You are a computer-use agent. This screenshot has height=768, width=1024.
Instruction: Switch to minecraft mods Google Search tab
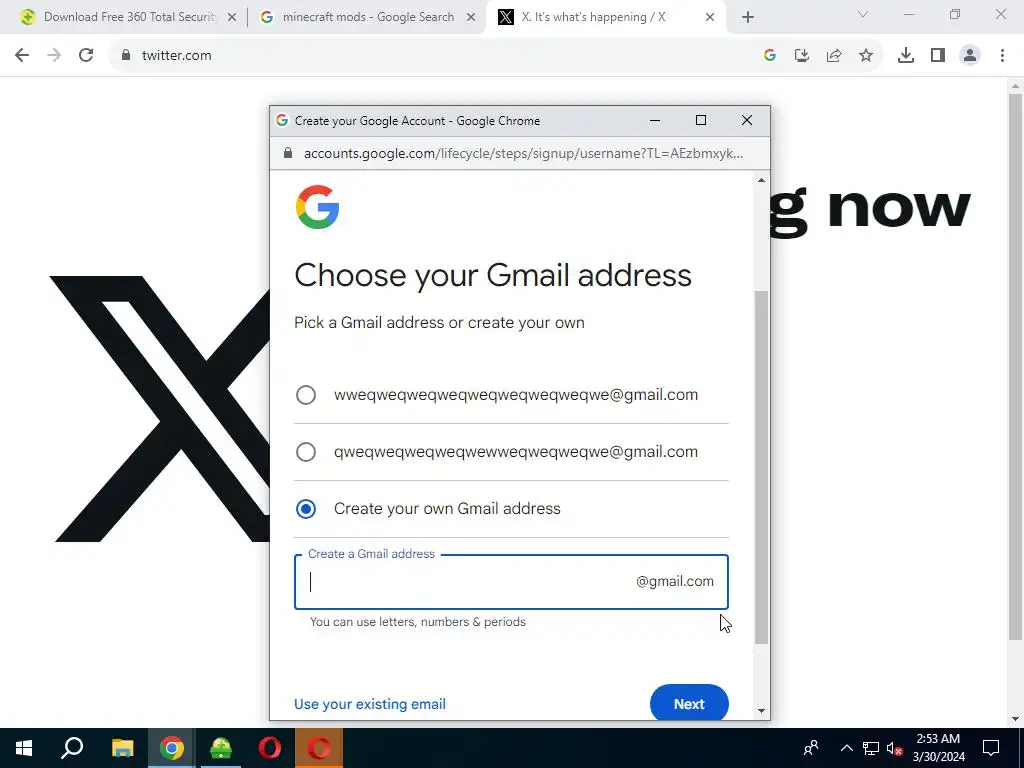[368, 17]
